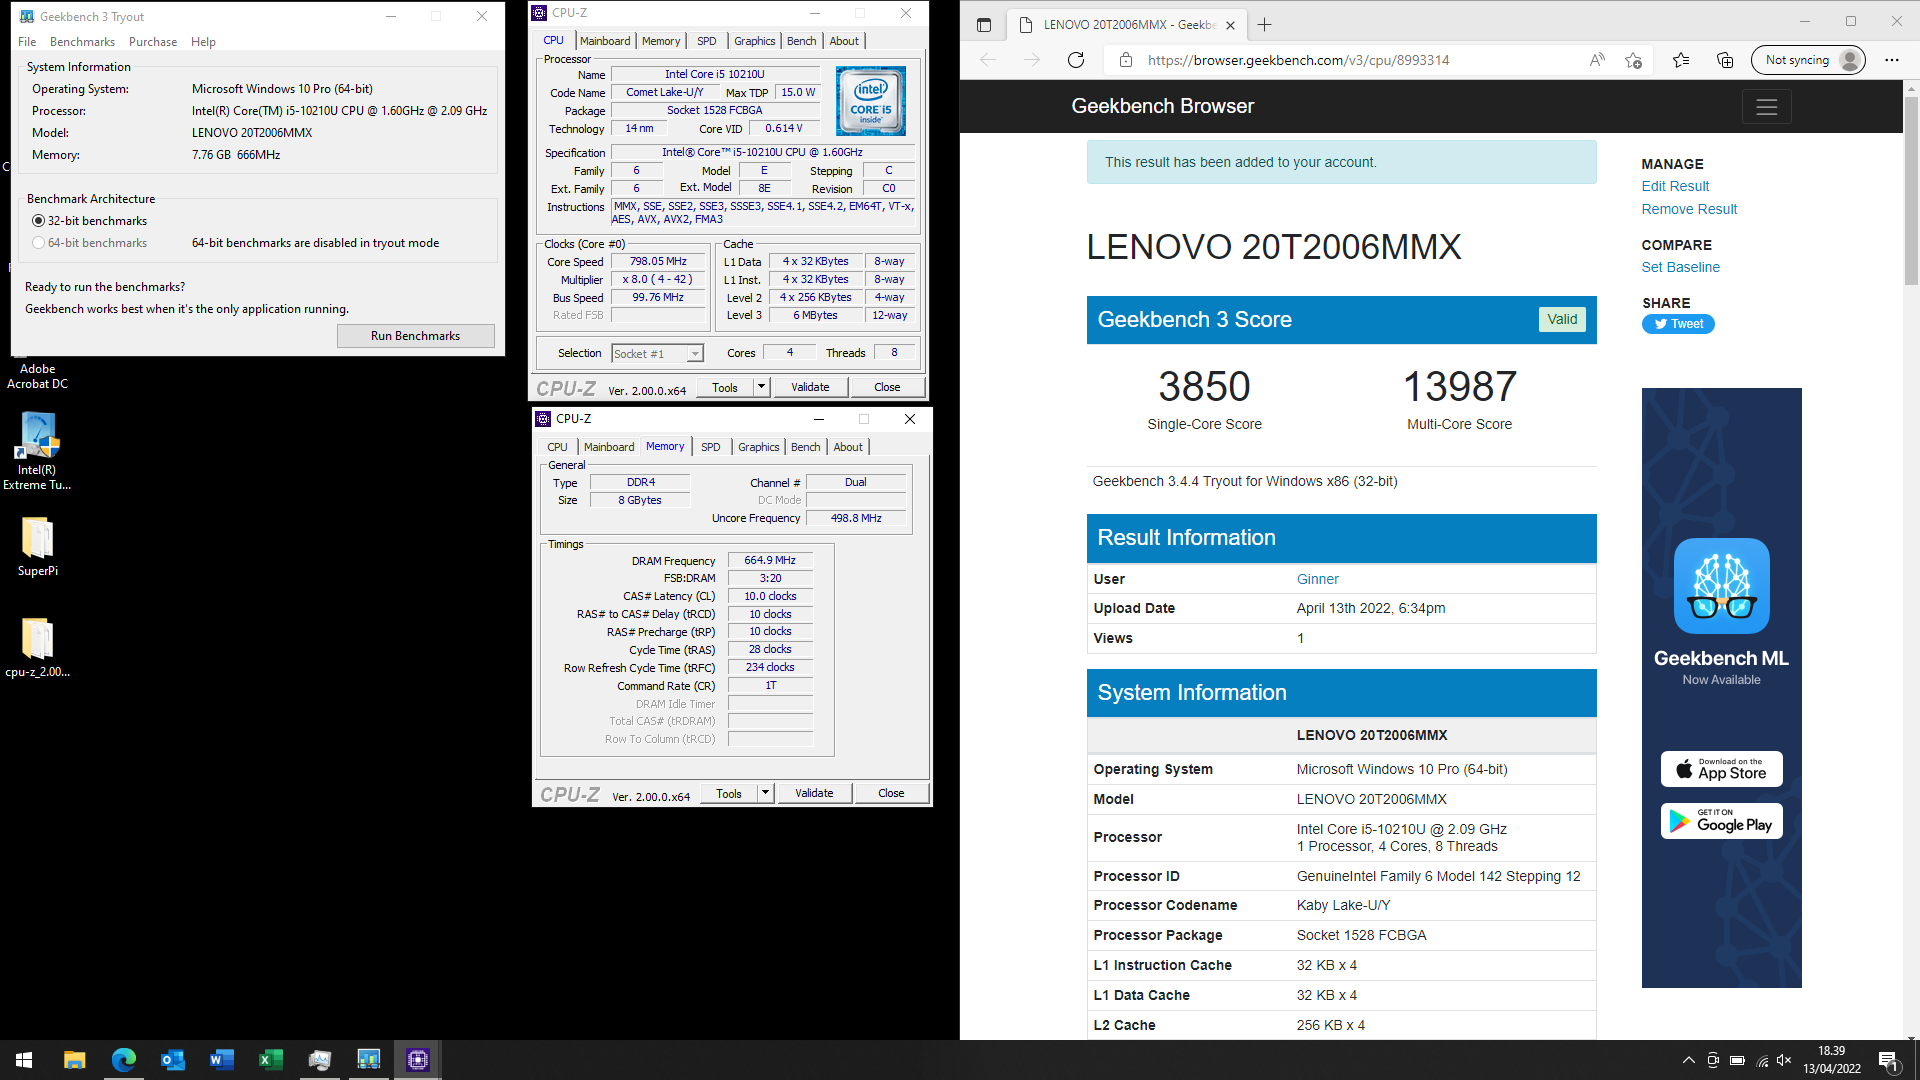Open the notification center icon

tap(1889, 1060)
